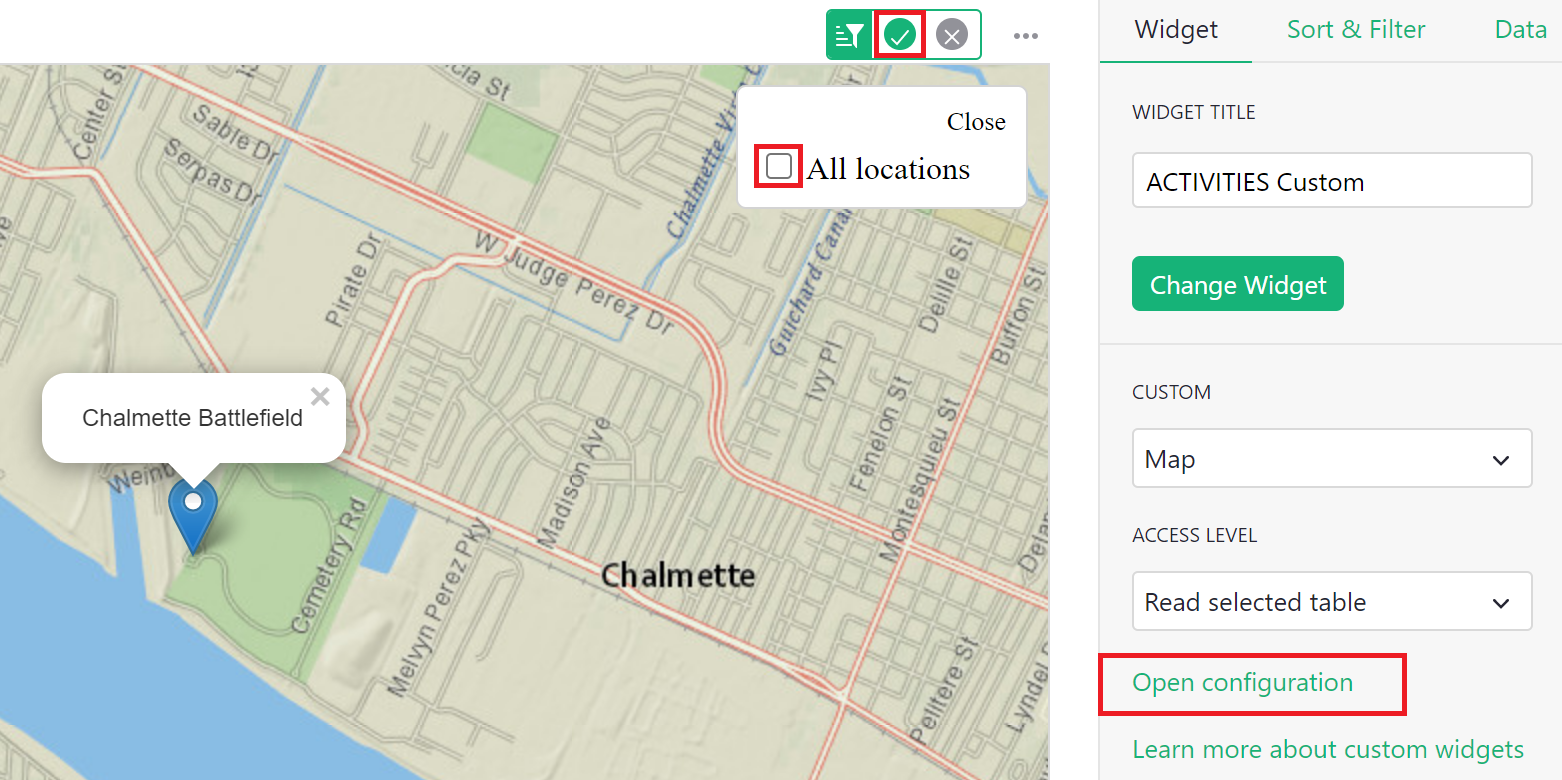Expand the Read selected table list via chevron
The height and width of the screenshot is (780, 1562).
click(1500, 603)
